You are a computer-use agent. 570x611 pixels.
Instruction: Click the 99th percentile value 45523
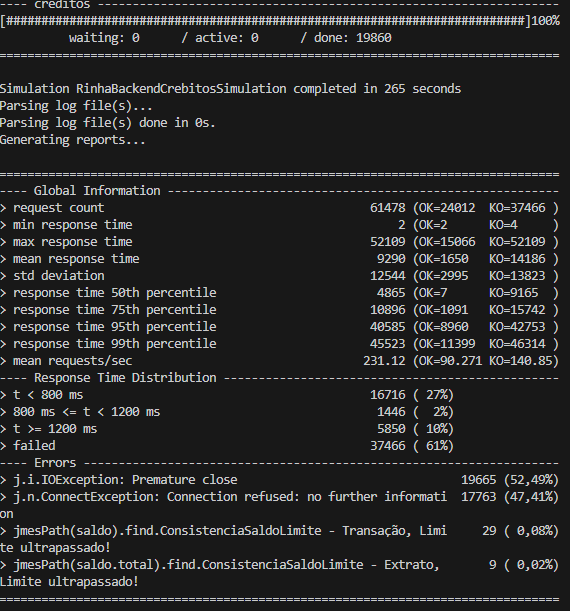click(388, 344)
